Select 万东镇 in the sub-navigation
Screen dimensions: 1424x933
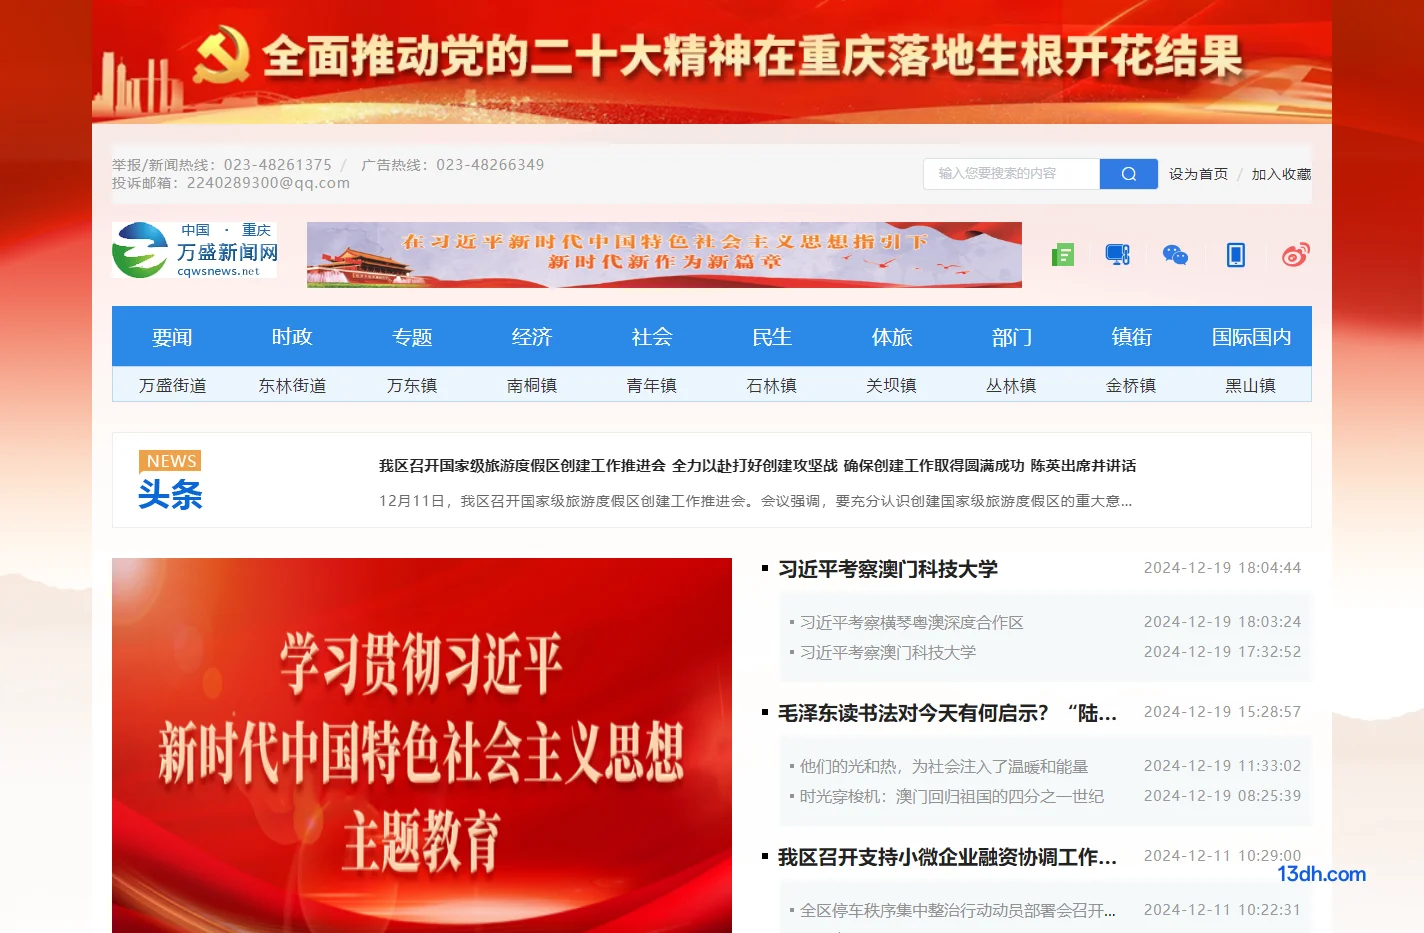(x=412, y=385)
